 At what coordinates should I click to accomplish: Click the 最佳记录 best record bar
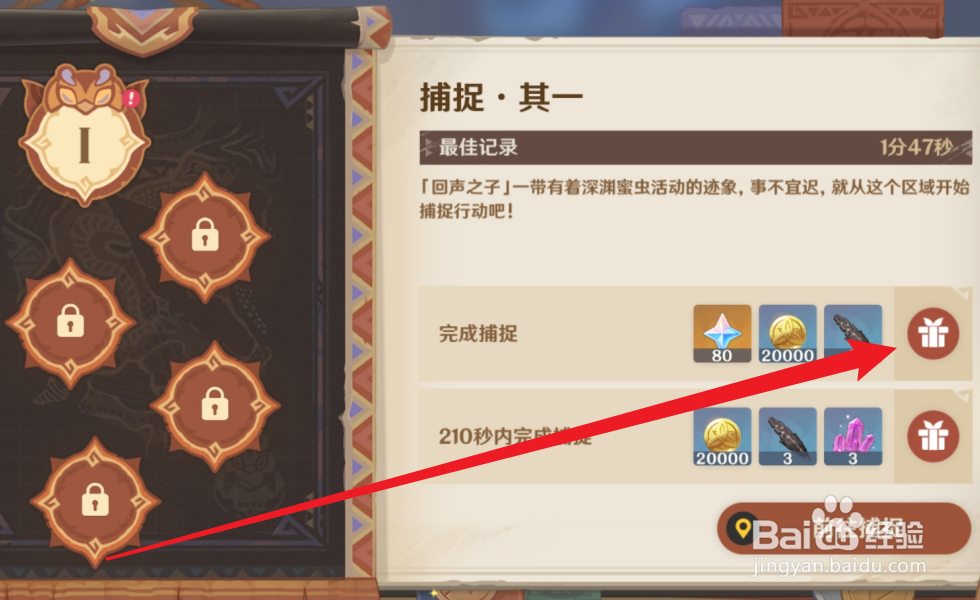coord(696,148)
